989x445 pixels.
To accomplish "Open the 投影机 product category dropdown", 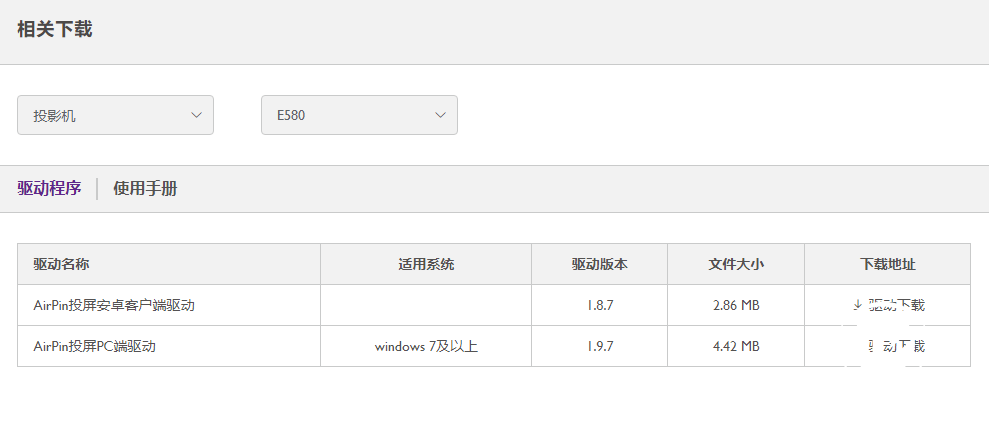I will coord(115,115).
